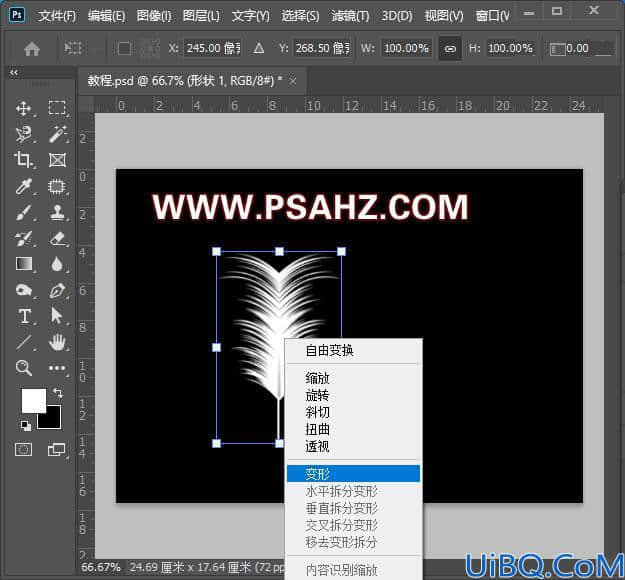The width and height of the screenshot is (625, 580).
Task: Click the H height percentage field
Action: (511, 49)
